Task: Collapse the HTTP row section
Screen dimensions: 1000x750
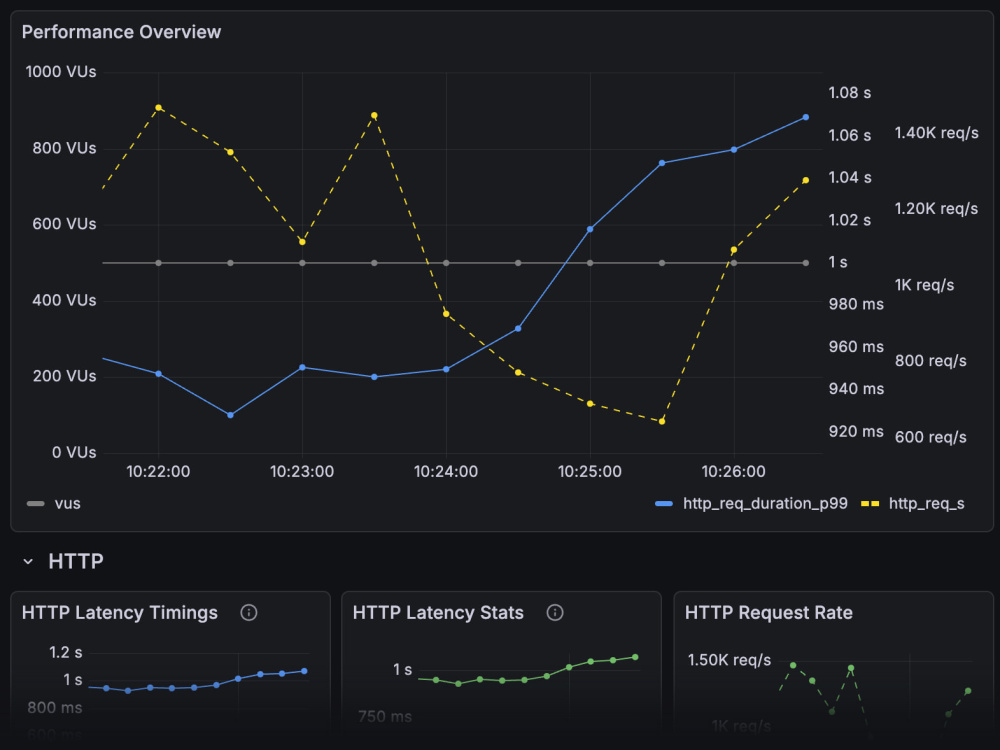Action: [28, 562]
